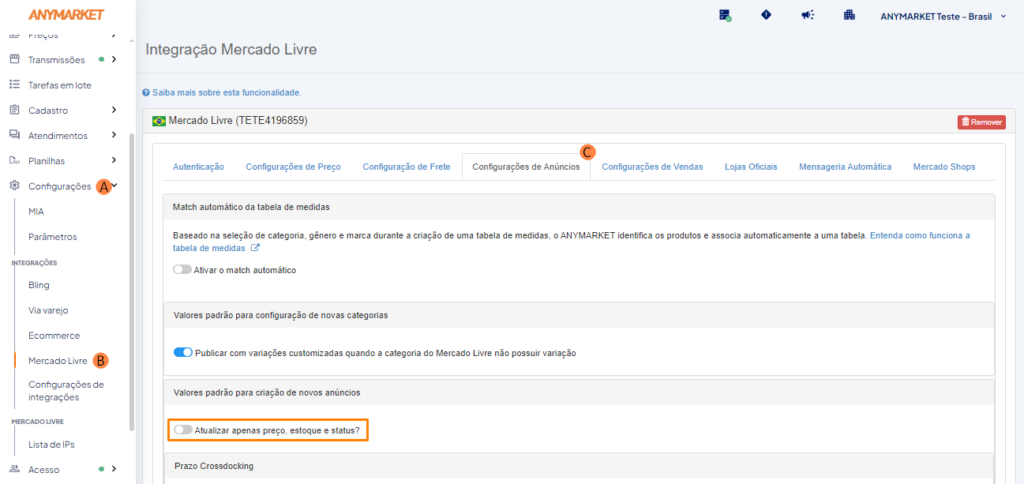Open the Ecommerce integration
Screen dimensions: 1024x484
(54, 336)
